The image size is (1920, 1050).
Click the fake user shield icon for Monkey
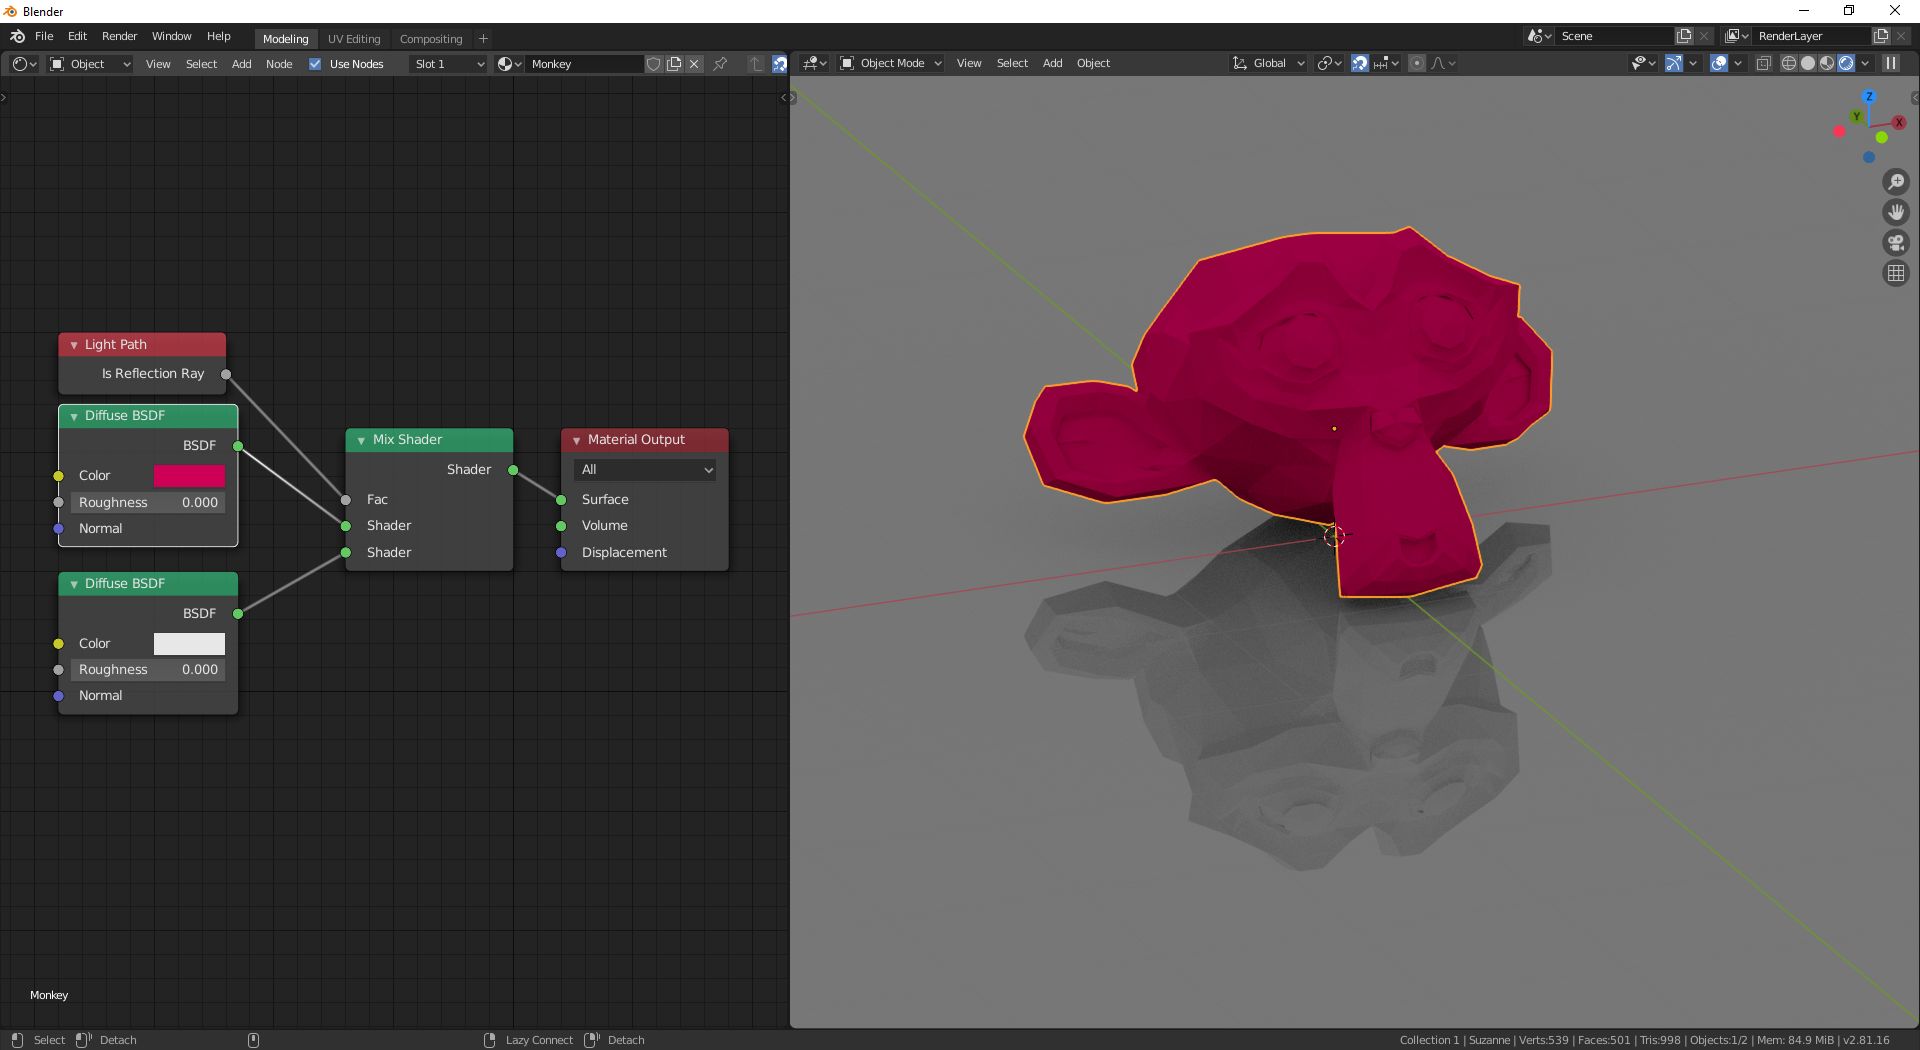(x=653, y=64)
